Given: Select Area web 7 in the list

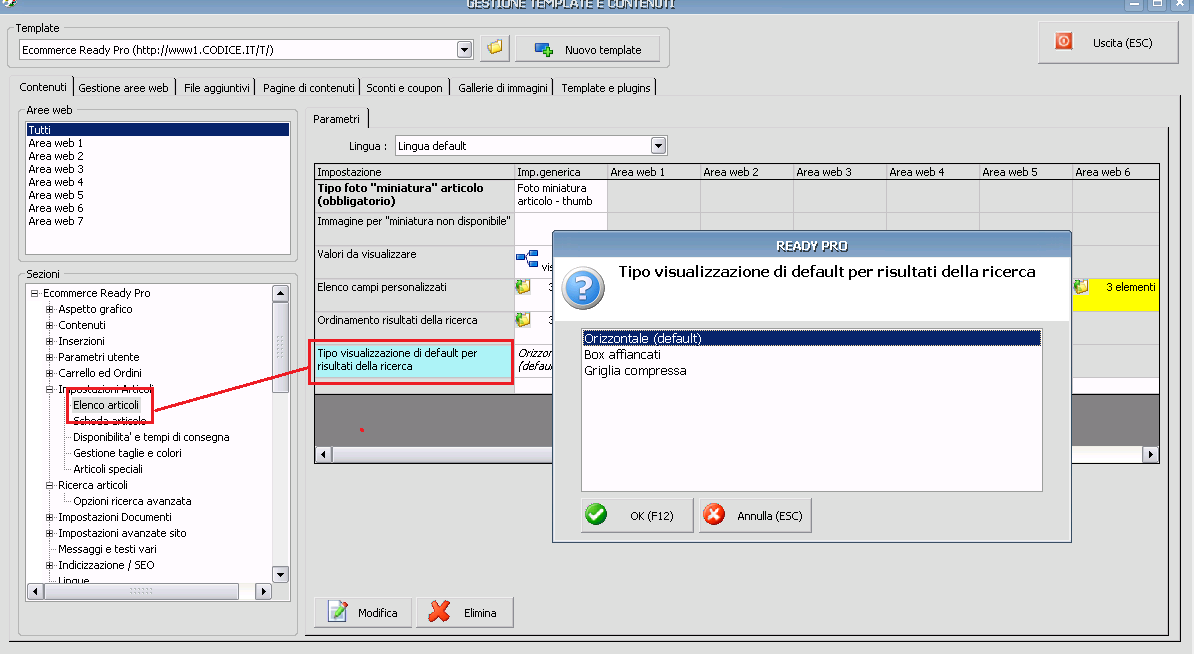Looking at the screenshot, I should 158,221.
